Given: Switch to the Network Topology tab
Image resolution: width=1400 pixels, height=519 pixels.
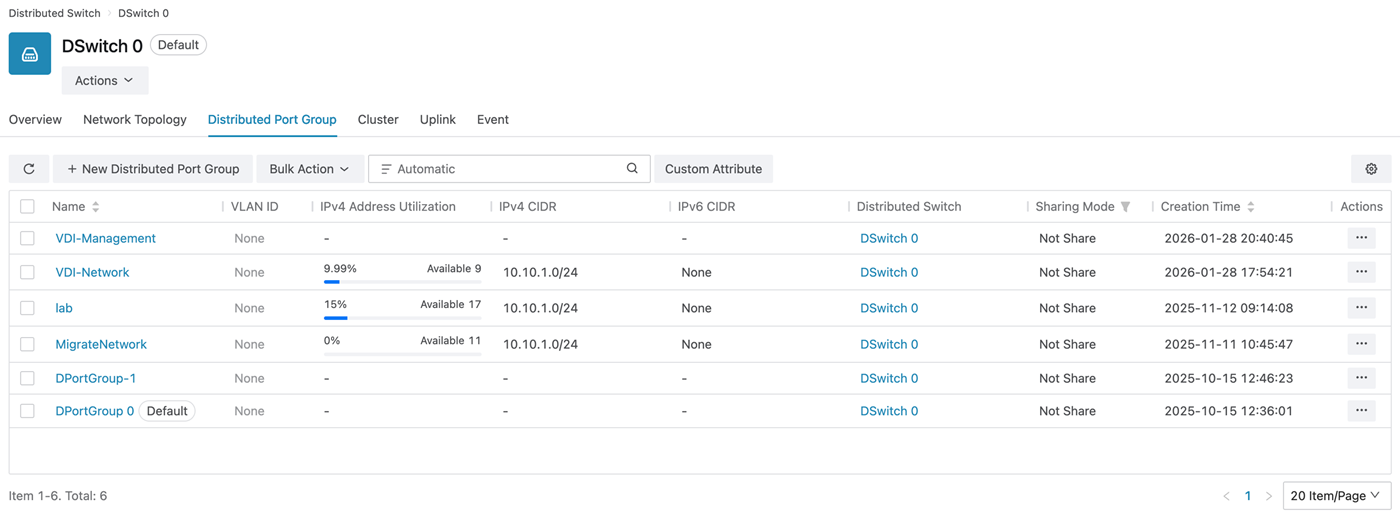Looking at the screenshot, I should pyautogui.click(x=135, y=120).
